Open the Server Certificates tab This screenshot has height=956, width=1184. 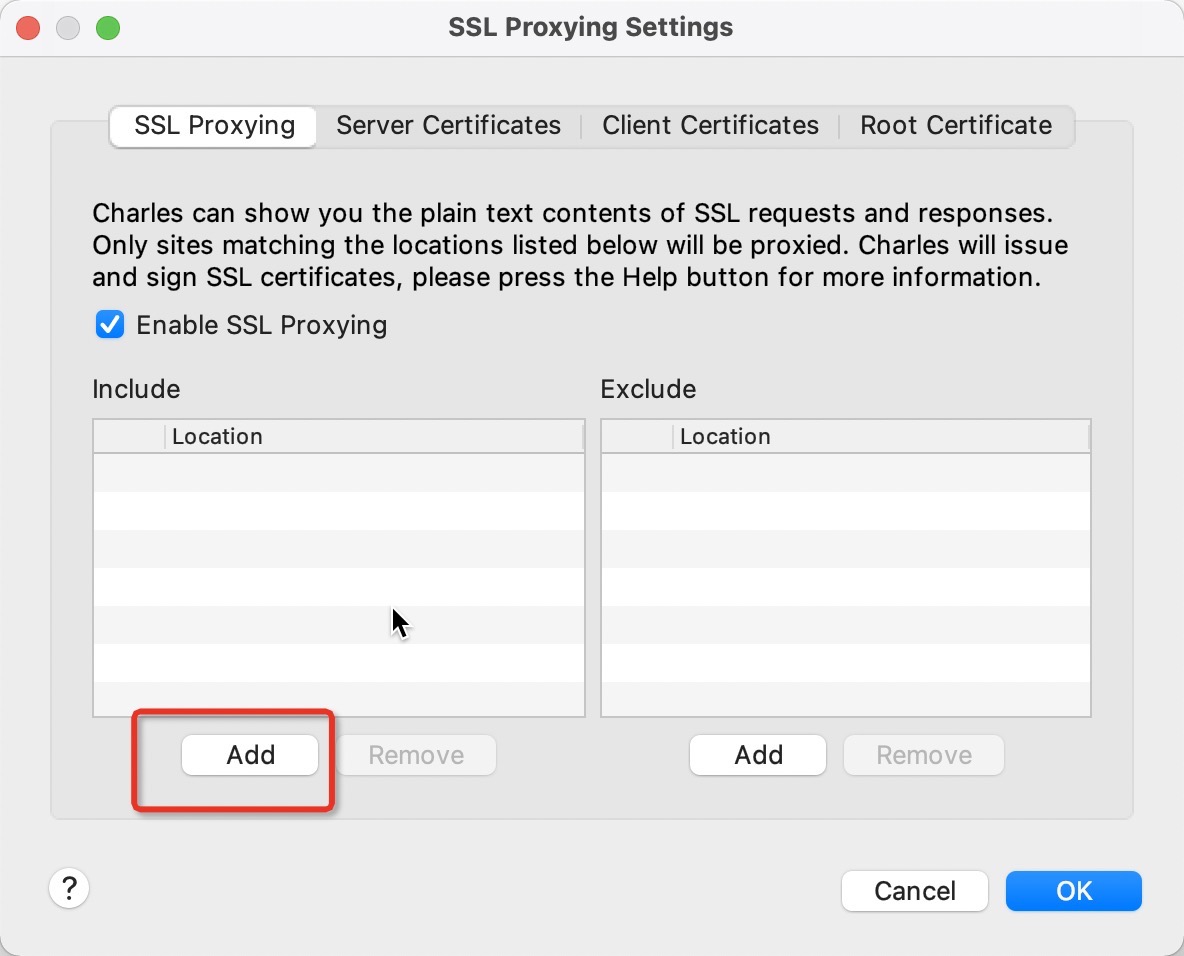(x=449, y=125)
